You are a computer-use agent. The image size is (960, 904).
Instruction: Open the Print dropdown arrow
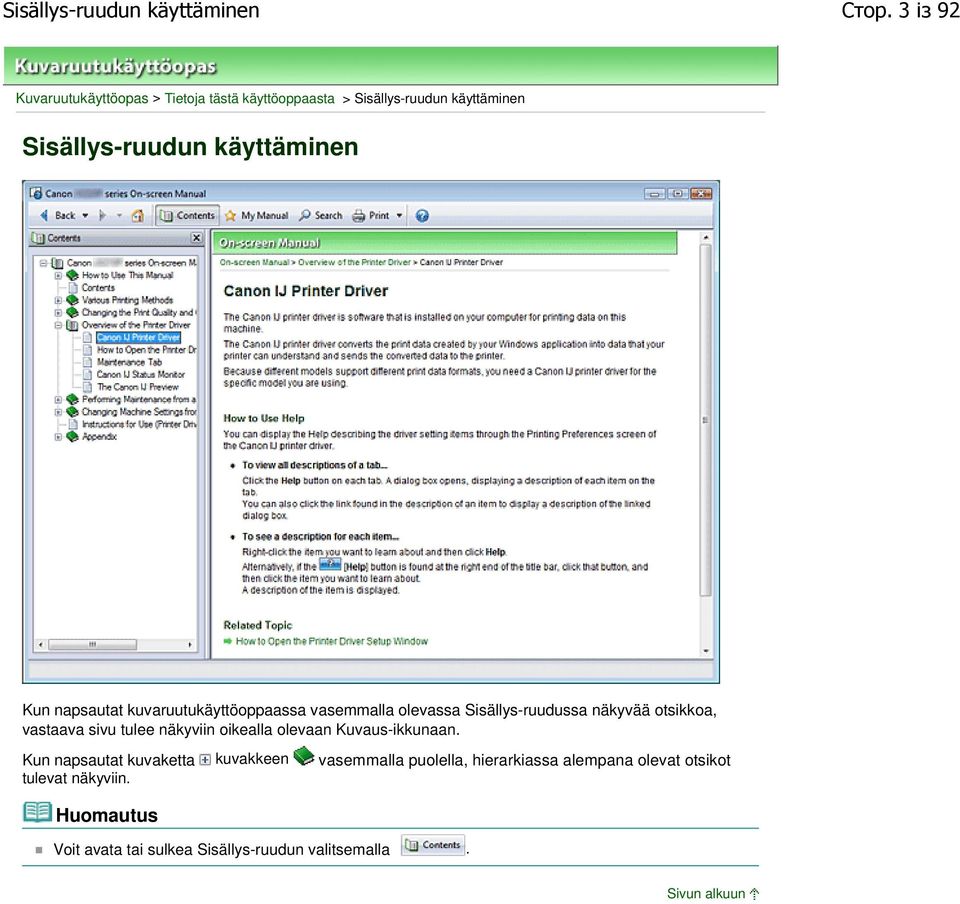point(400,215)
